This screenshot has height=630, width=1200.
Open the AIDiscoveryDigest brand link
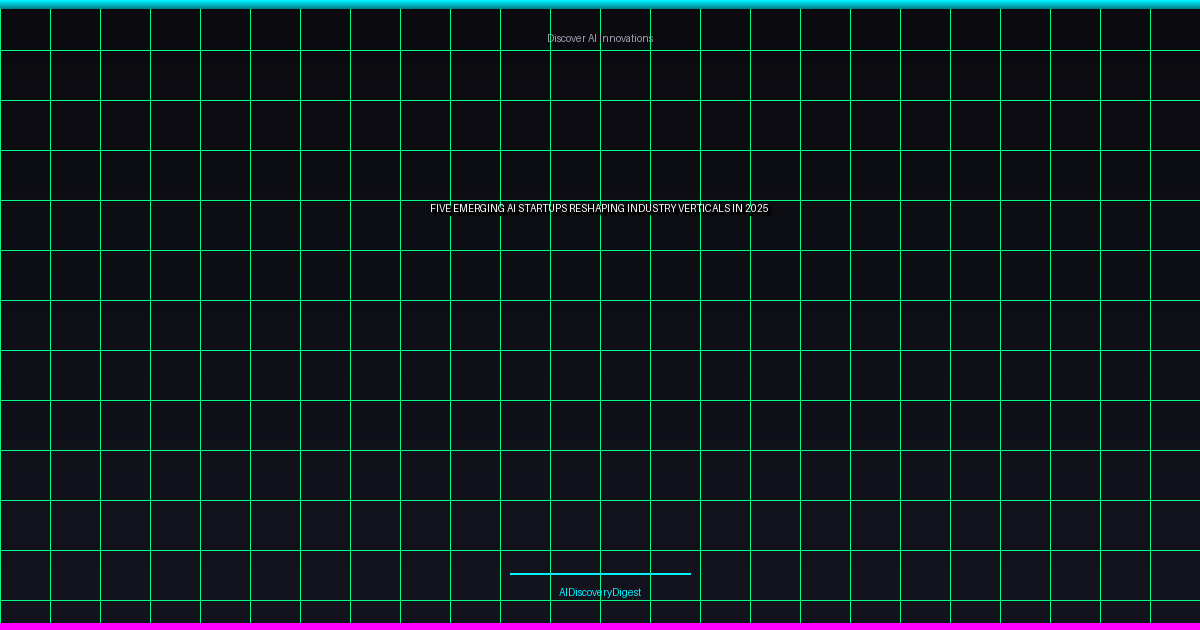[x=600, y=592]
